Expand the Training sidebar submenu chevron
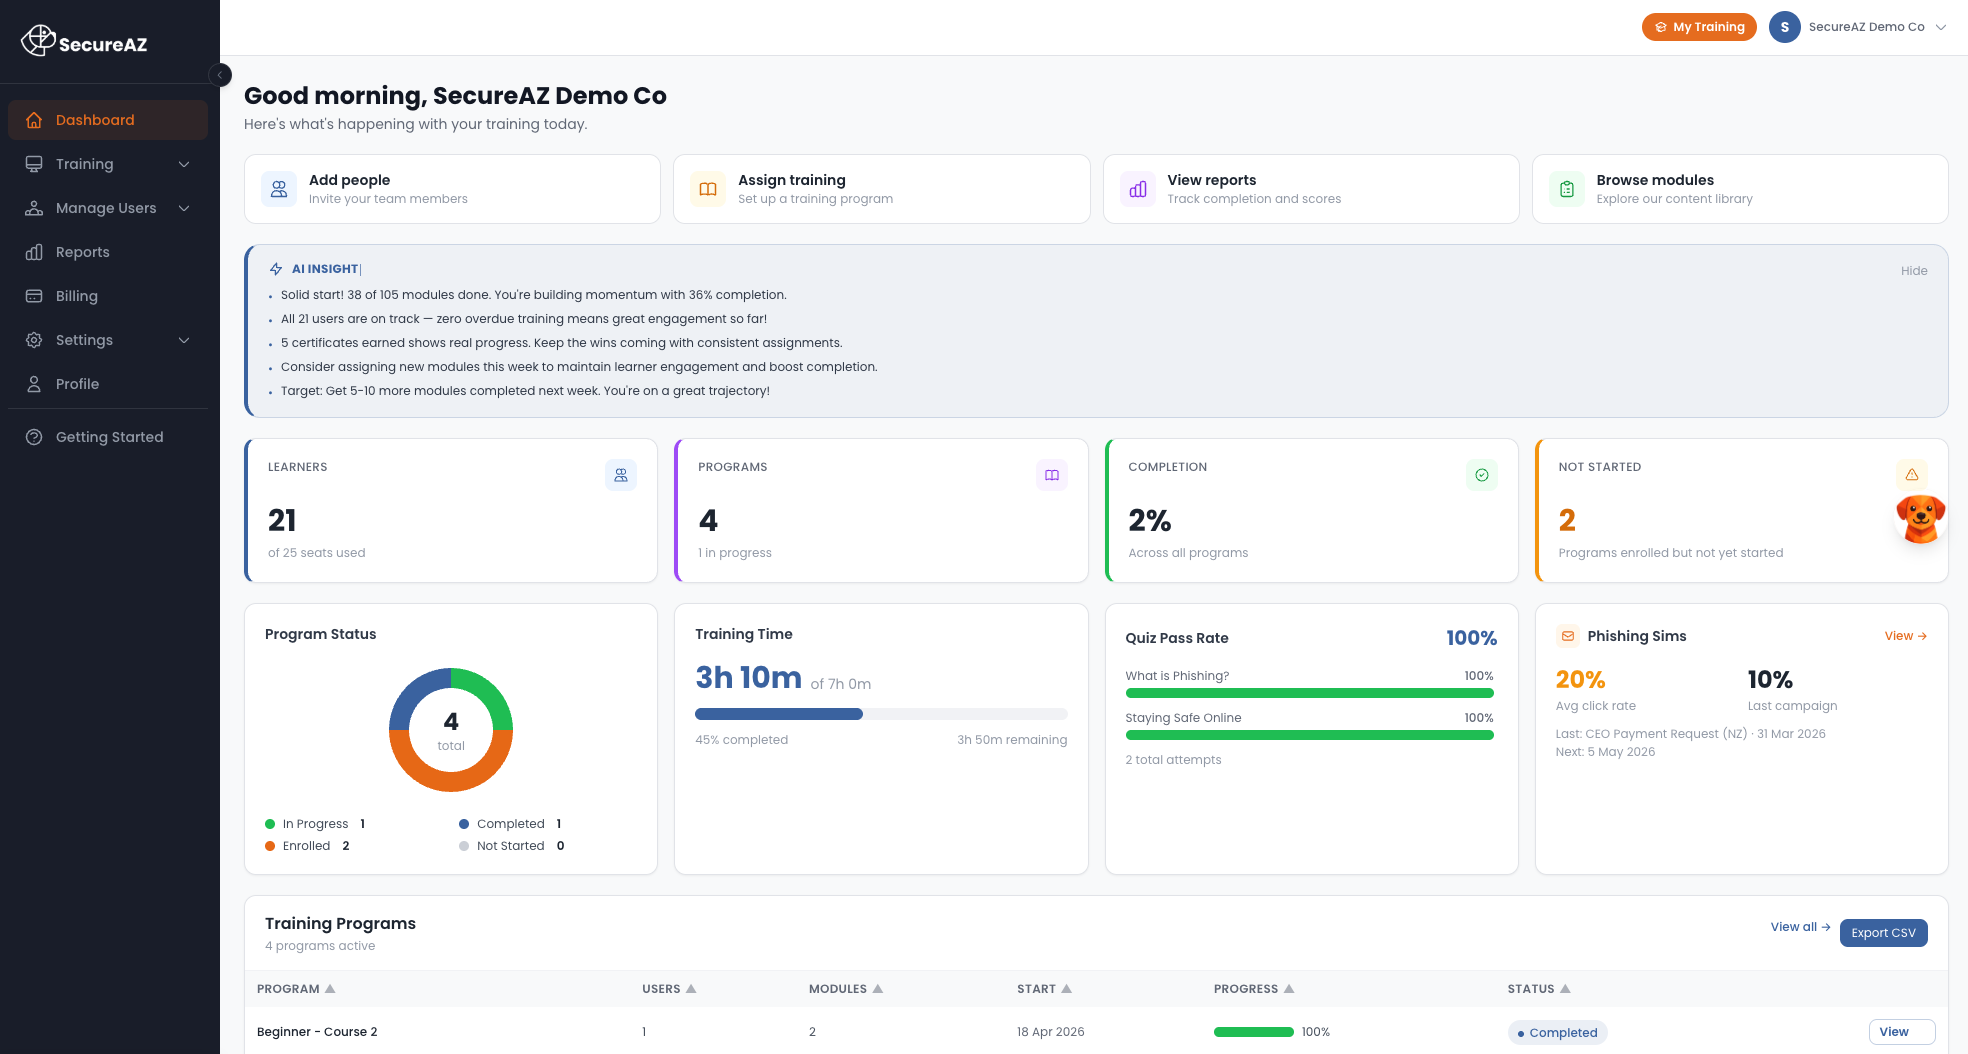The height and width of the screenshot is (1054, 1968). click(x=184, y=164)
